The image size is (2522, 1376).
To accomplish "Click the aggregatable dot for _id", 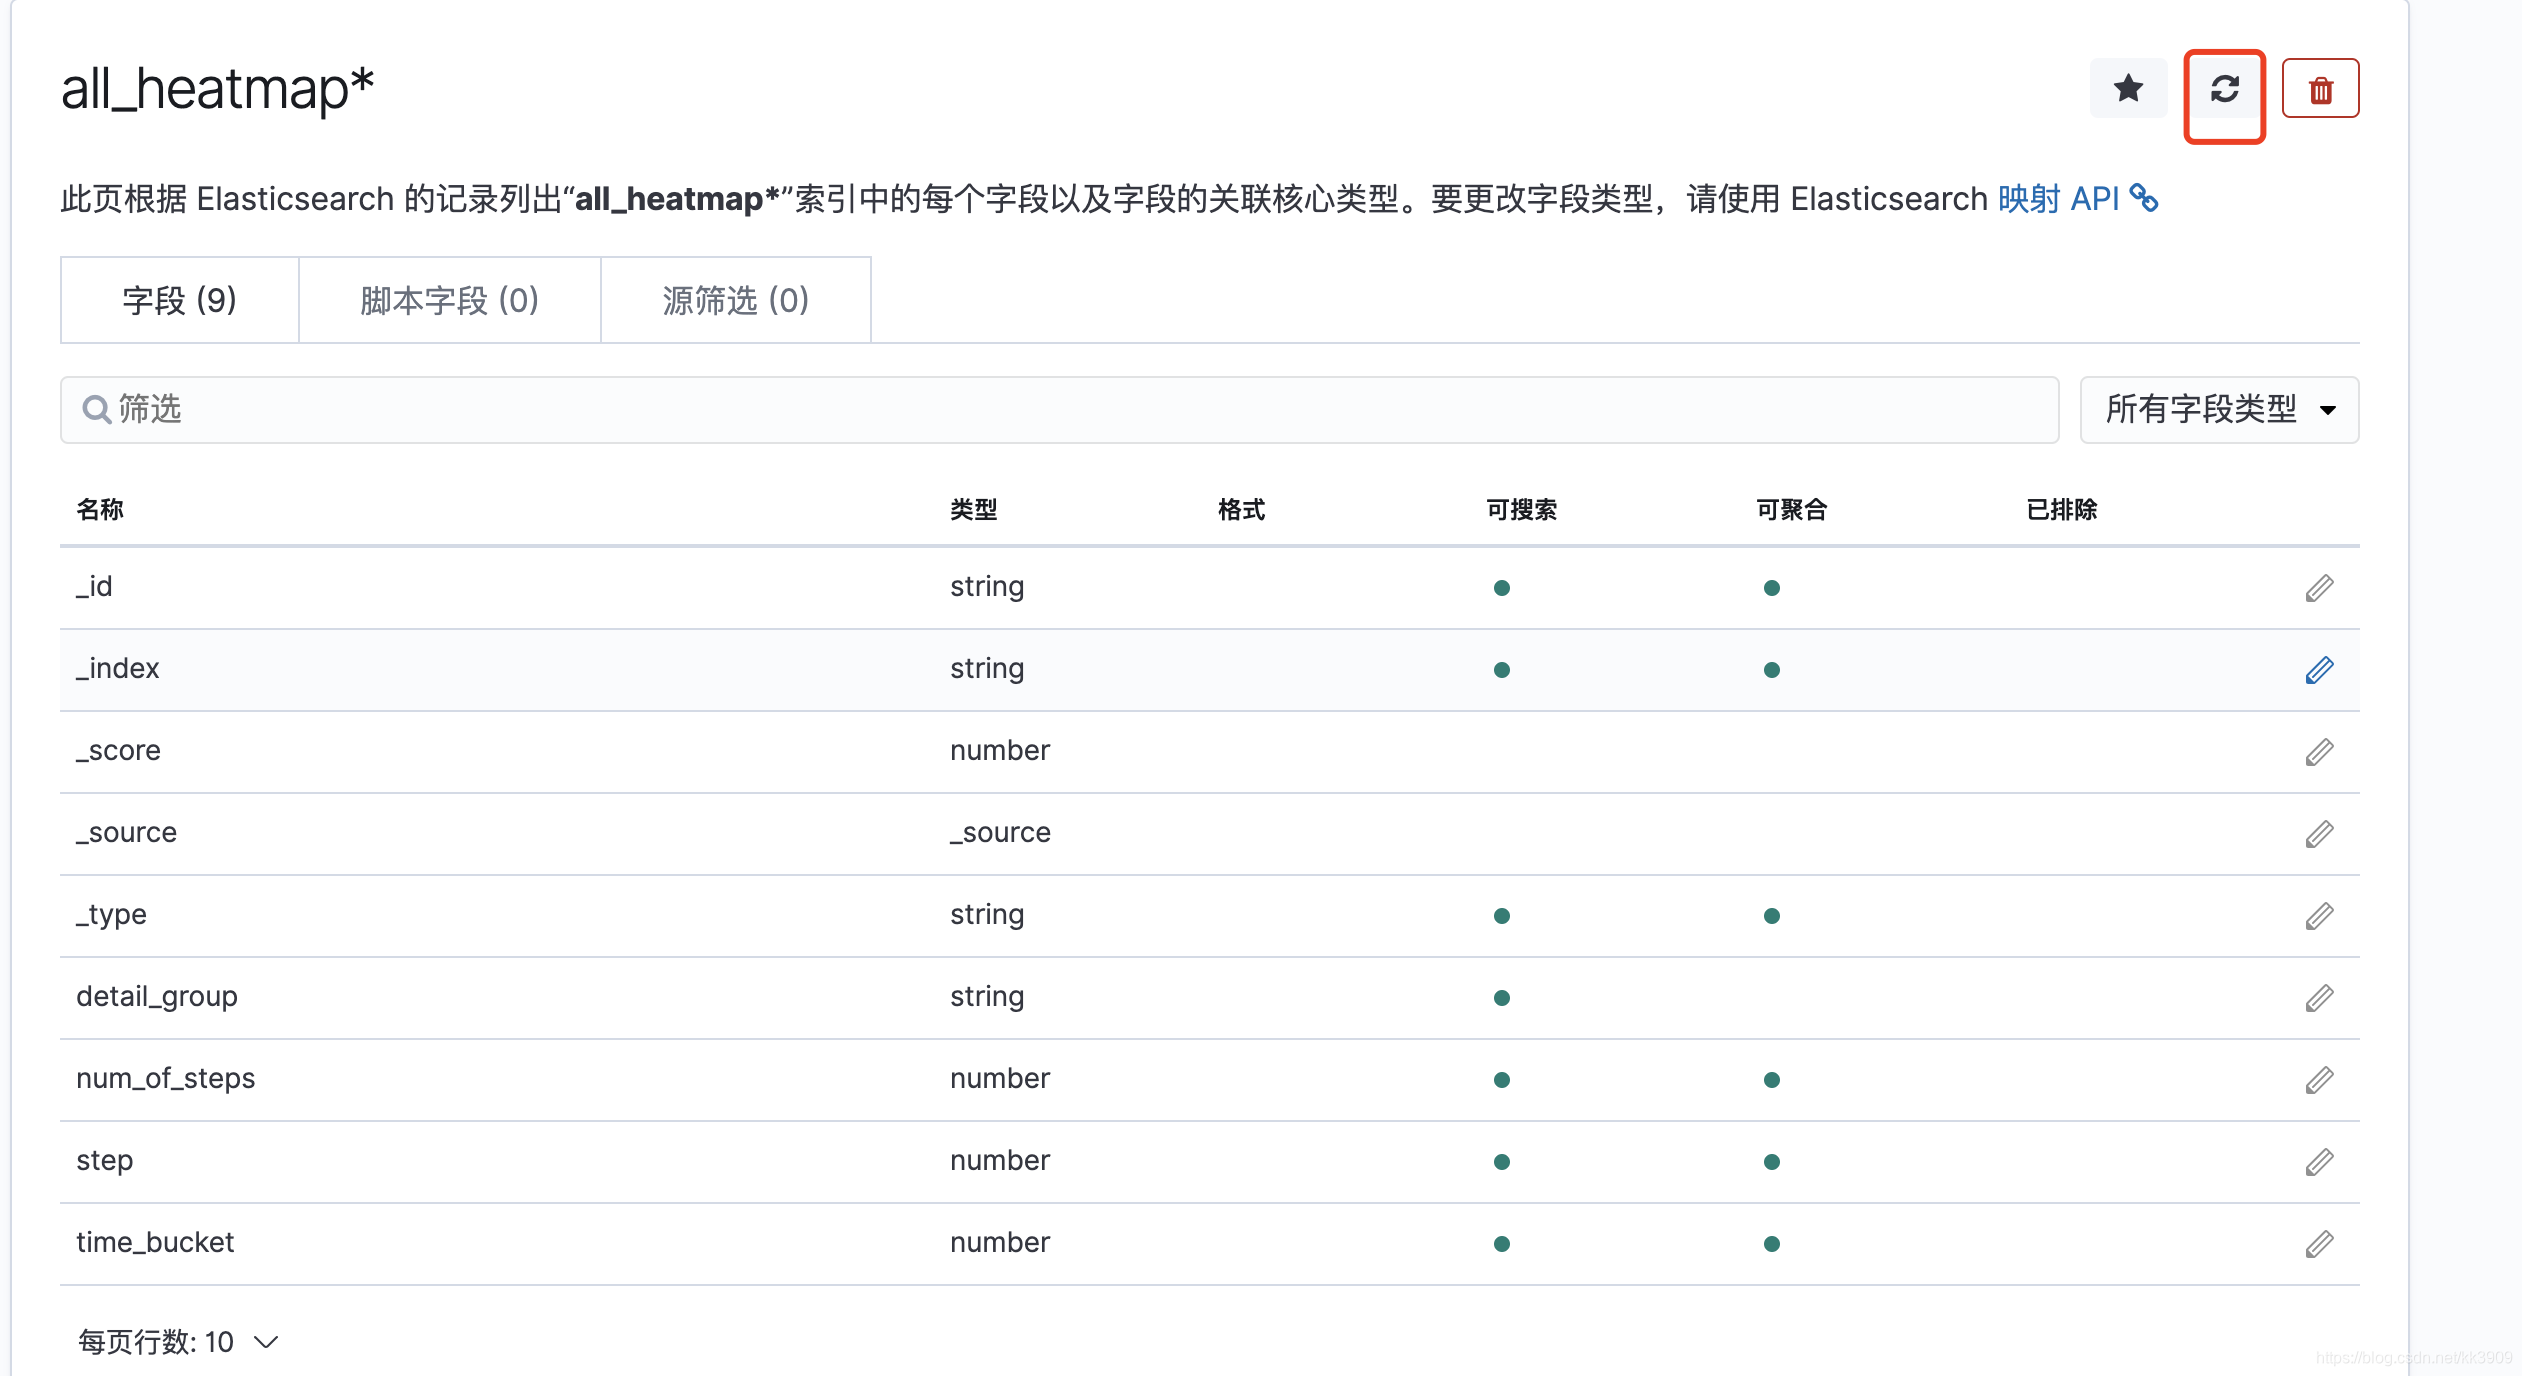I will coord(1771,588).
